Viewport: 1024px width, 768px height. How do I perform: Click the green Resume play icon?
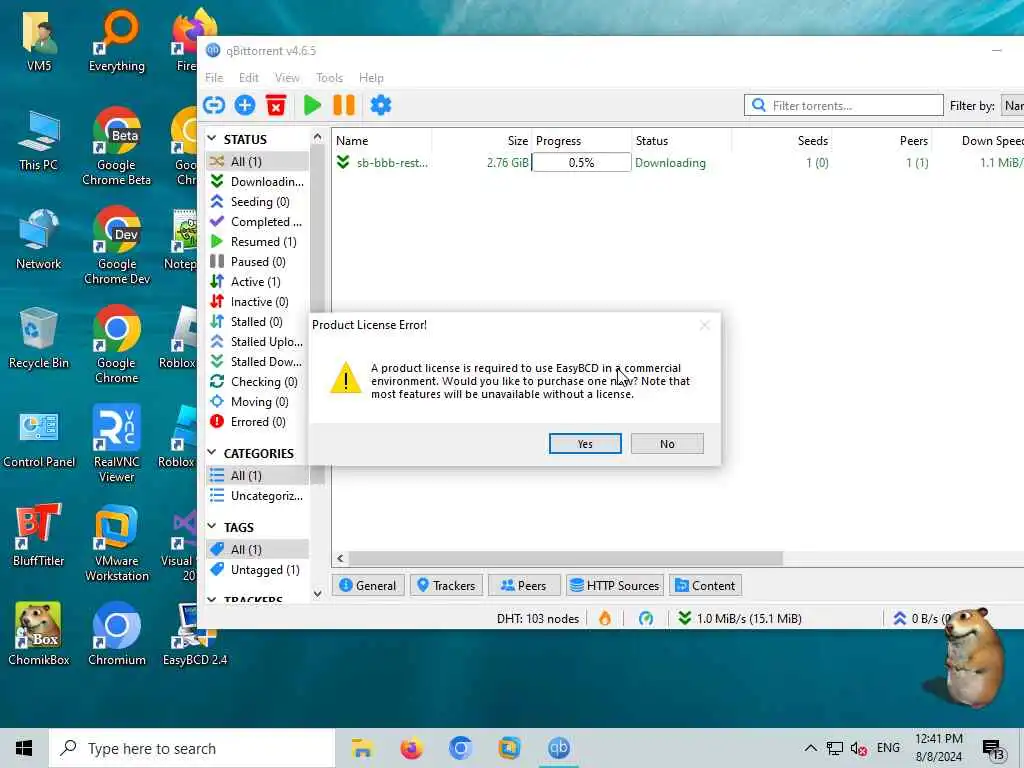tap(312, 105)
